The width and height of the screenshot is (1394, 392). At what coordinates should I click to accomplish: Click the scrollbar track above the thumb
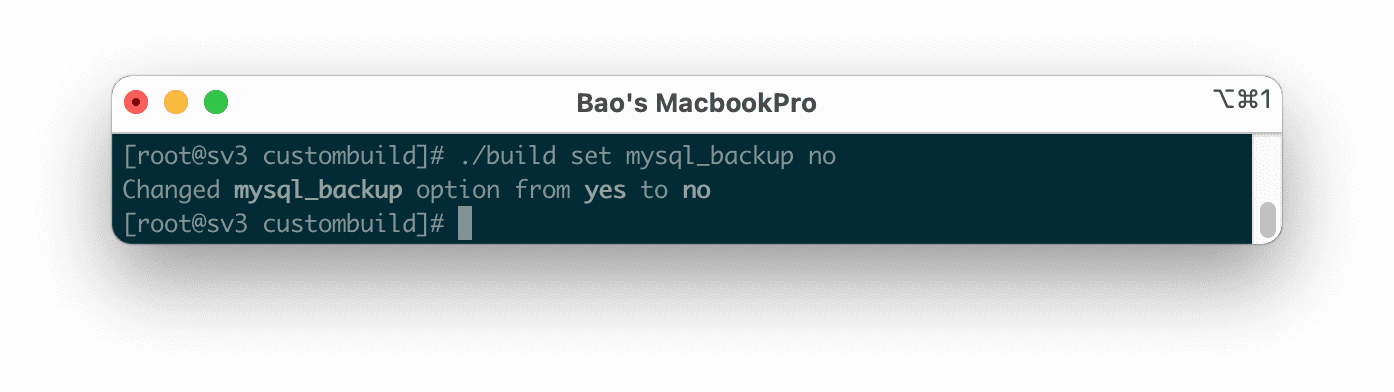[1268, 168]
